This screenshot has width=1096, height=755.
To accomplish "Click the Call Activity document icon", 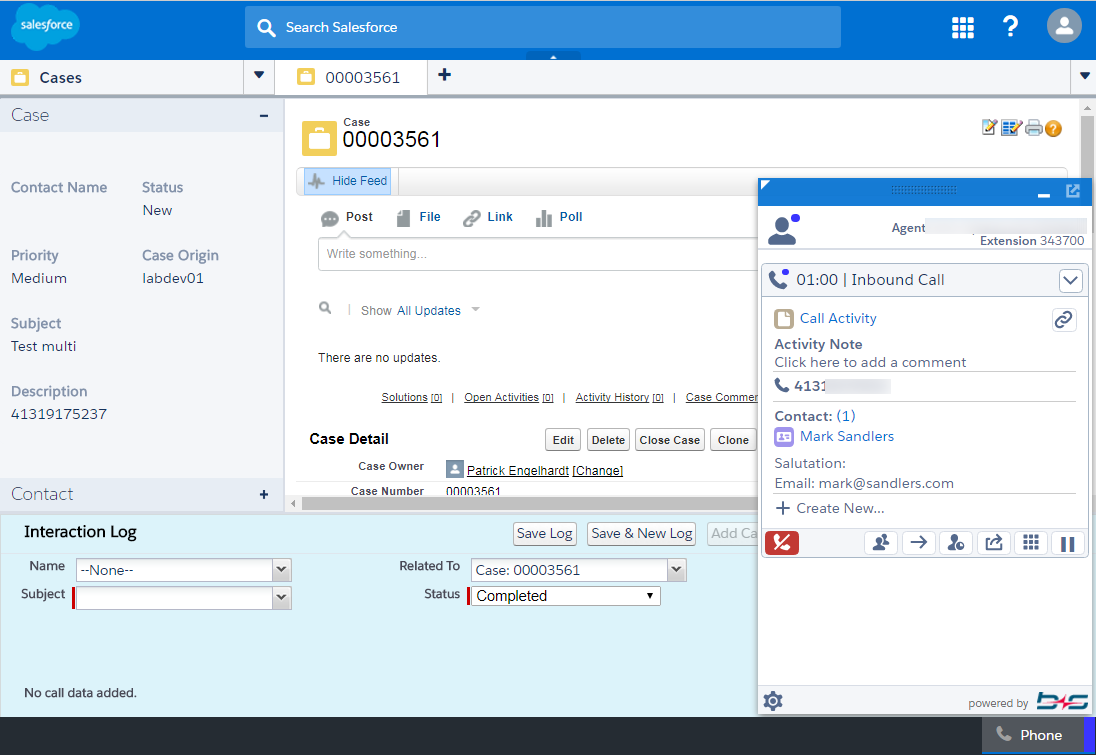I will tap(784, 319).
